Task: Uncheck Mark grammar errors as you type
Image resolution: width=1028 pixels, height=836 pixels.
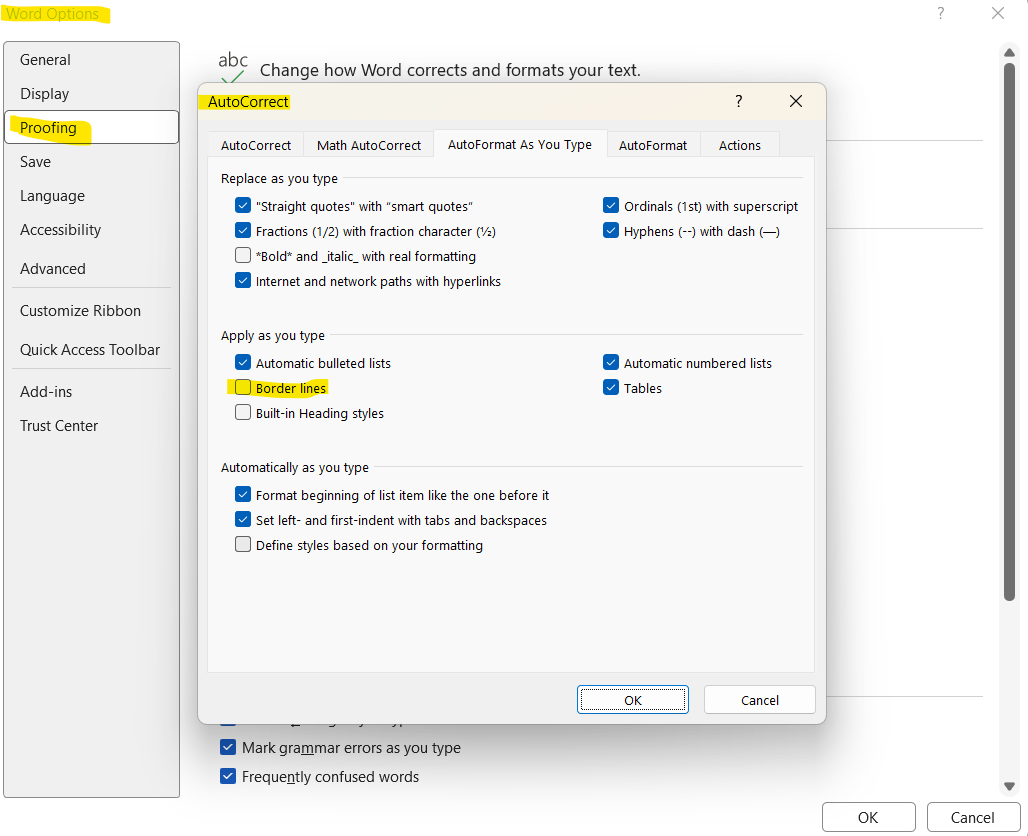Action: coord(228,747)
